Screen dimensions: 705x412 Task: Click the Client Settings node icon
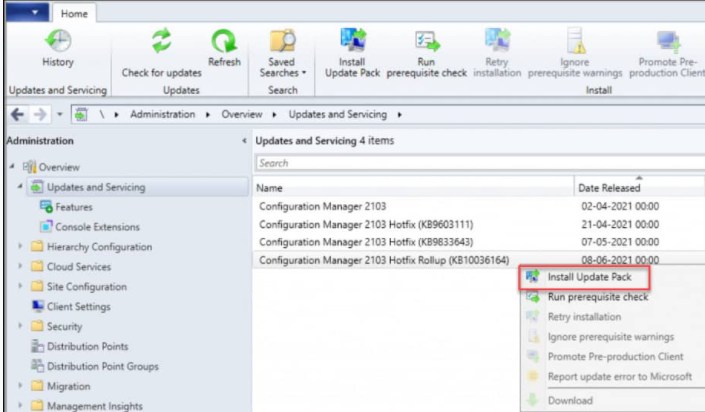click(x=38, y=306)
